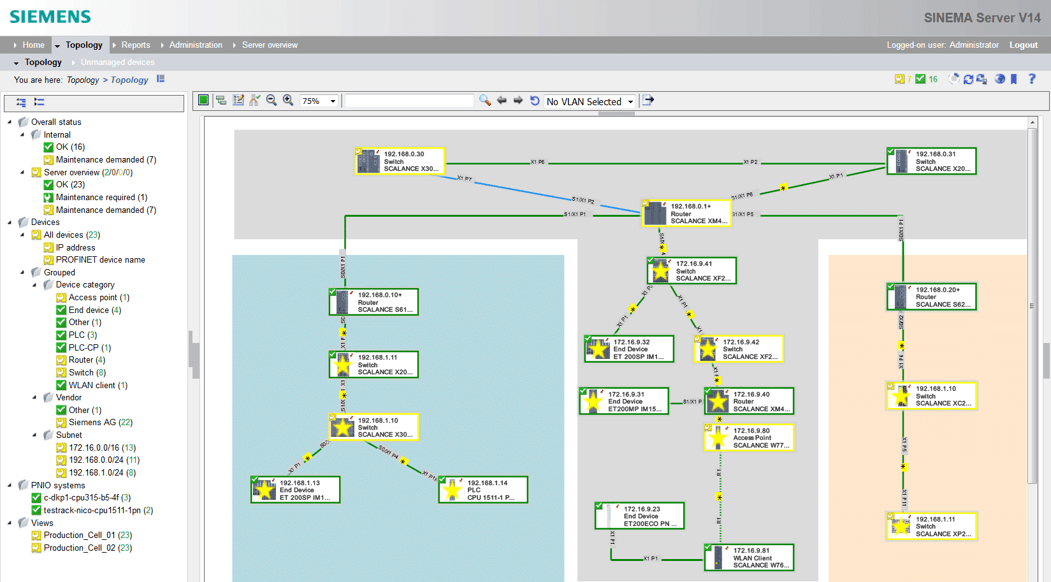Image resolution: width=1051 pixels, height=582 pixels.
Task: Open the No VLAN Selected dropdown
Action: tap(589, 101)
